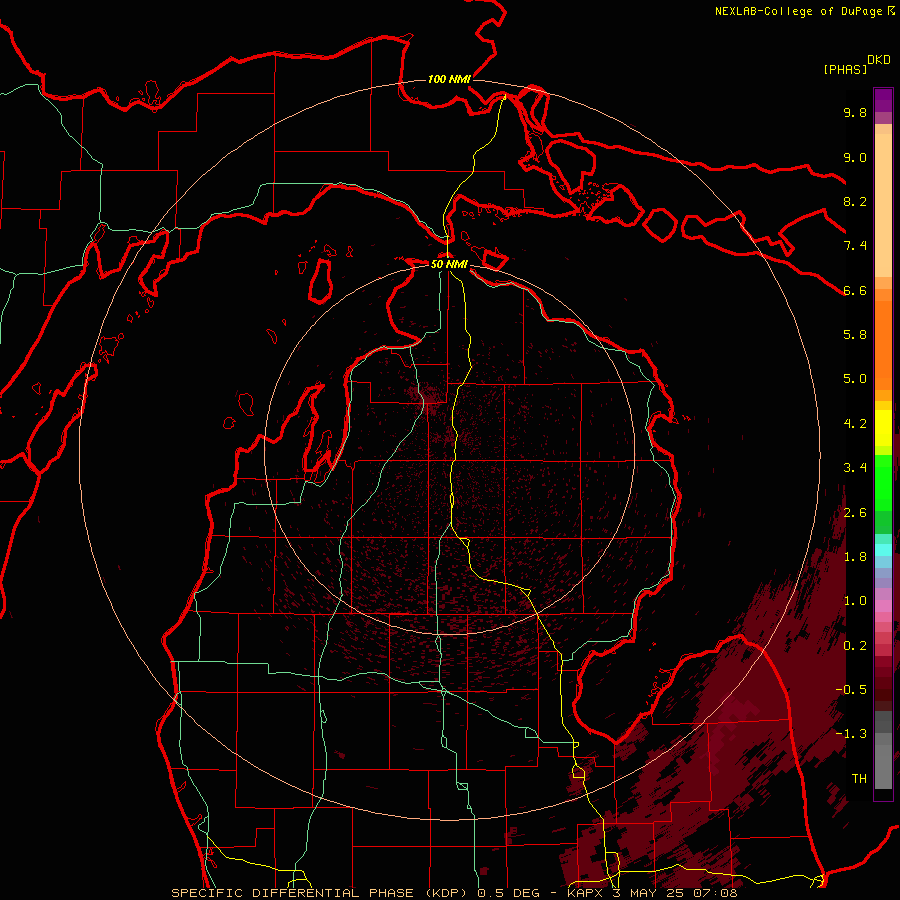Screen dimensions: 900x900
Task: Click the 1.8 value on color scale
Action: click(x=855, y=557)
